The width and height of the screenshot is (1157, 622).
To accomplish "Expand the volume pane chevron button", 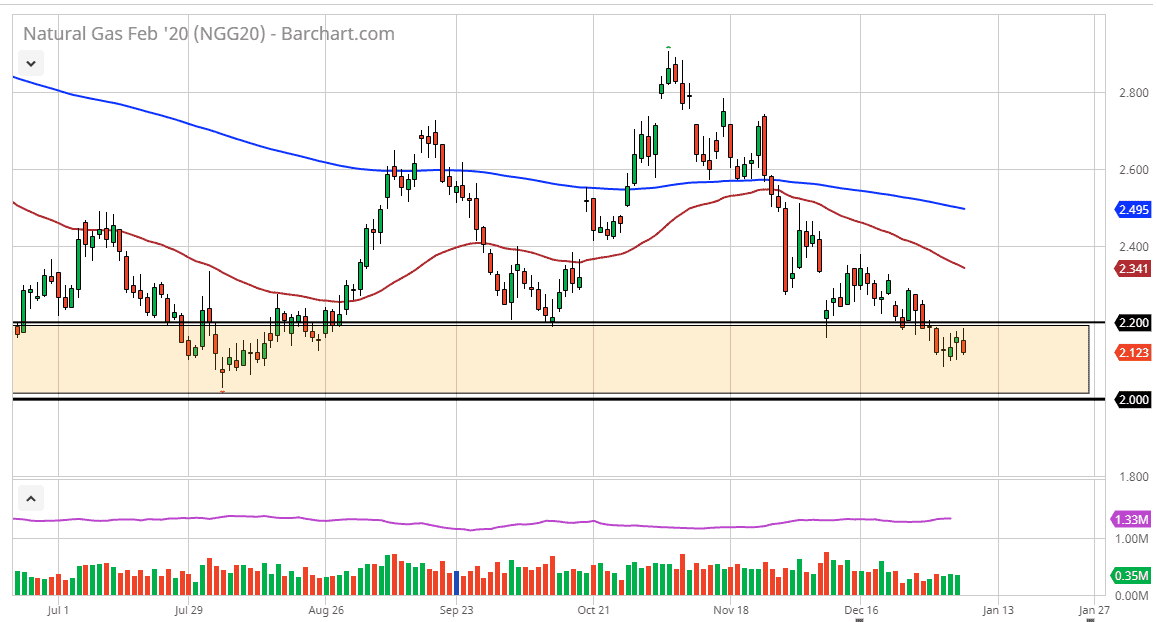I will 31,499.
